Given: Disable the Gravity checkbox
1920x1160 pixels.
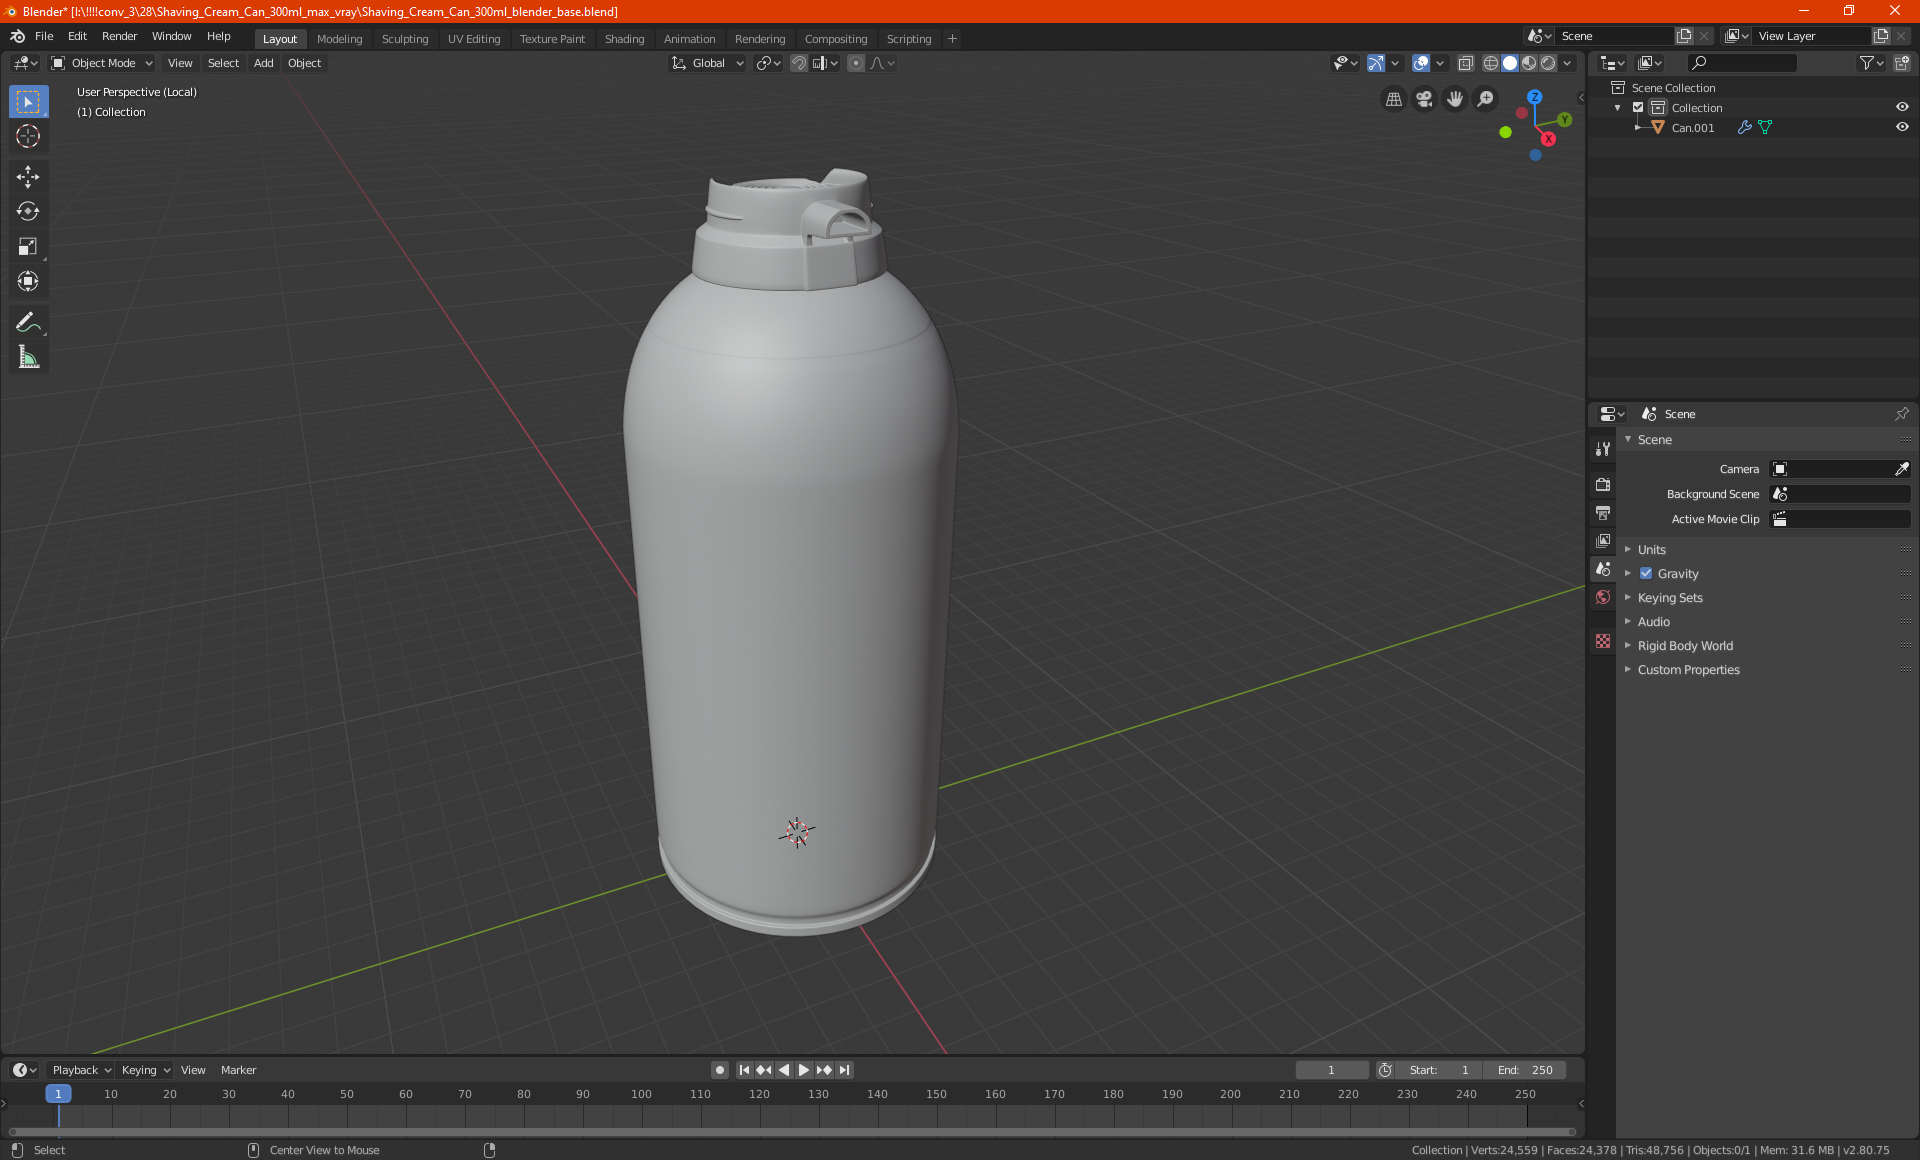Looking at the screenshot, I should click(x=1646, y=574).
